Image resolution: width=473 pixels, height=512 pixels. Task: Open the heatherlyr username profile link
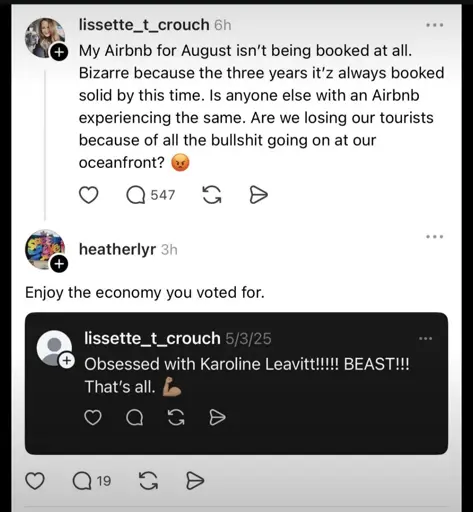click(117, 249)
